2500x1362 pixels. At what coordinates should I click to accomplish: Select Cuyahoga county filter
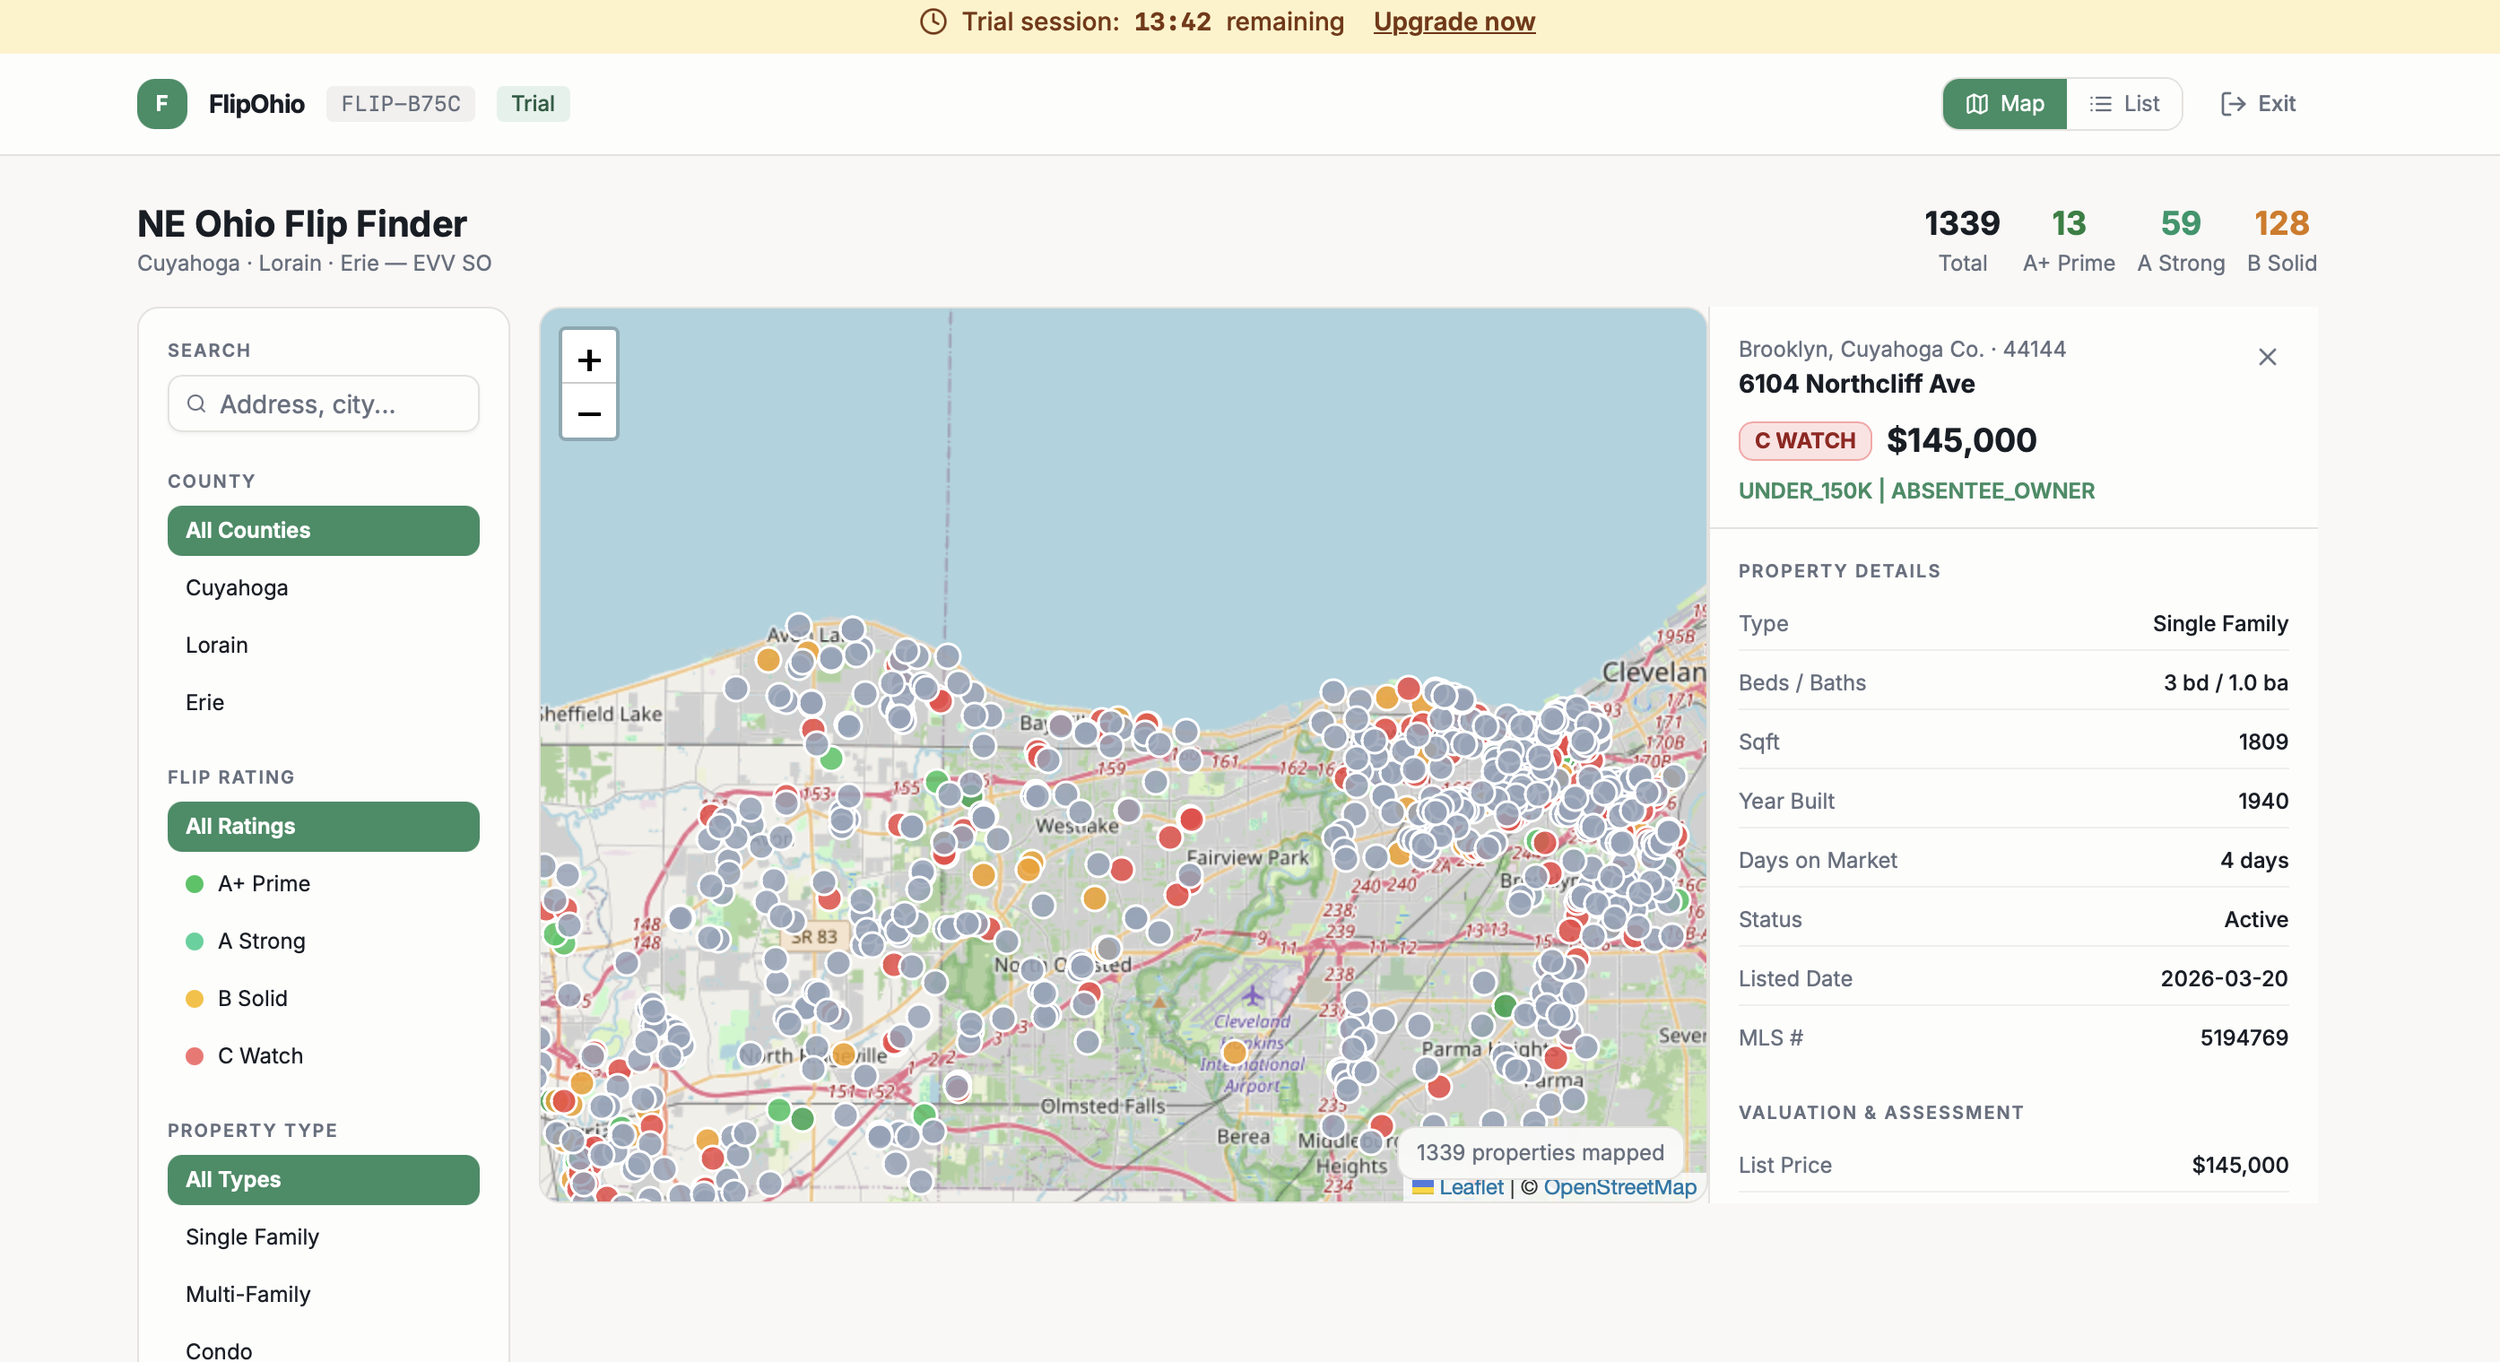coord(237,587)
